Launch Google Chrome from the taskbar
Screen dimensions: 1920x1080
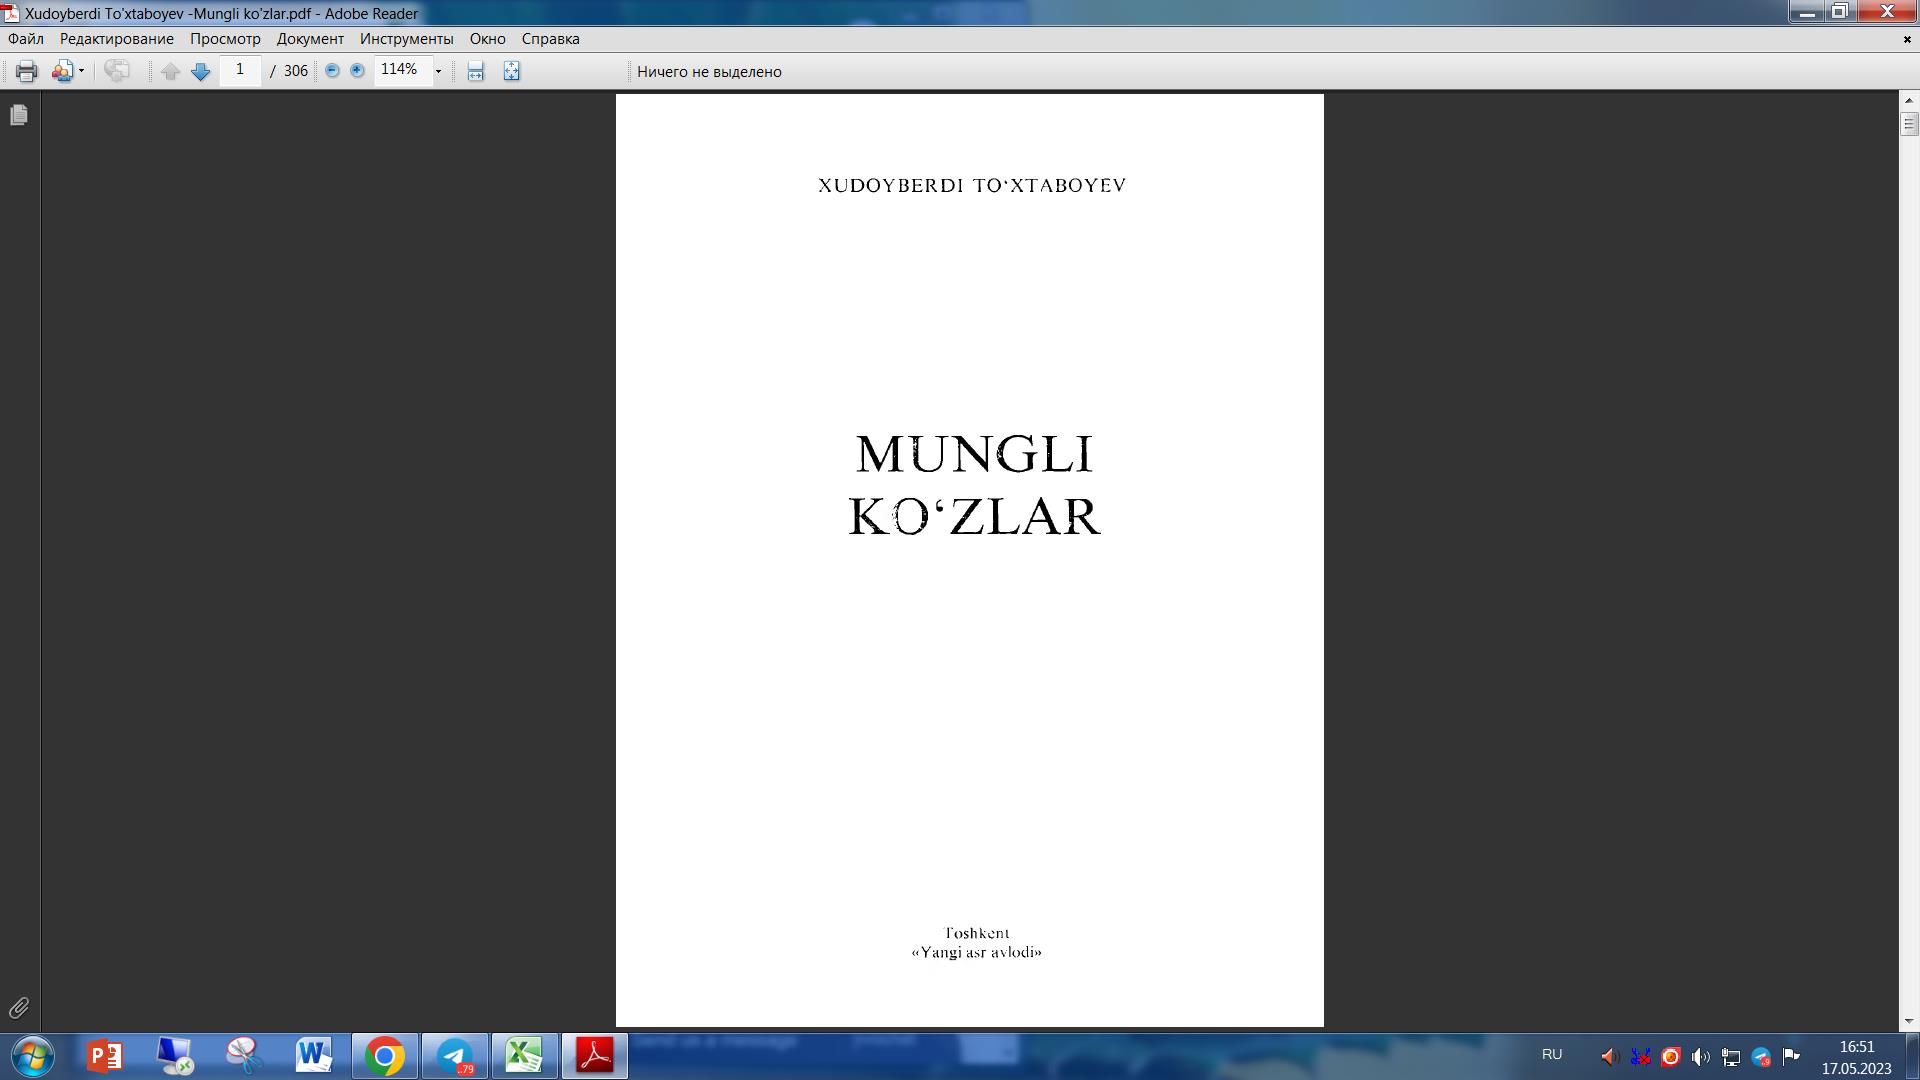tap(386, 1056)
